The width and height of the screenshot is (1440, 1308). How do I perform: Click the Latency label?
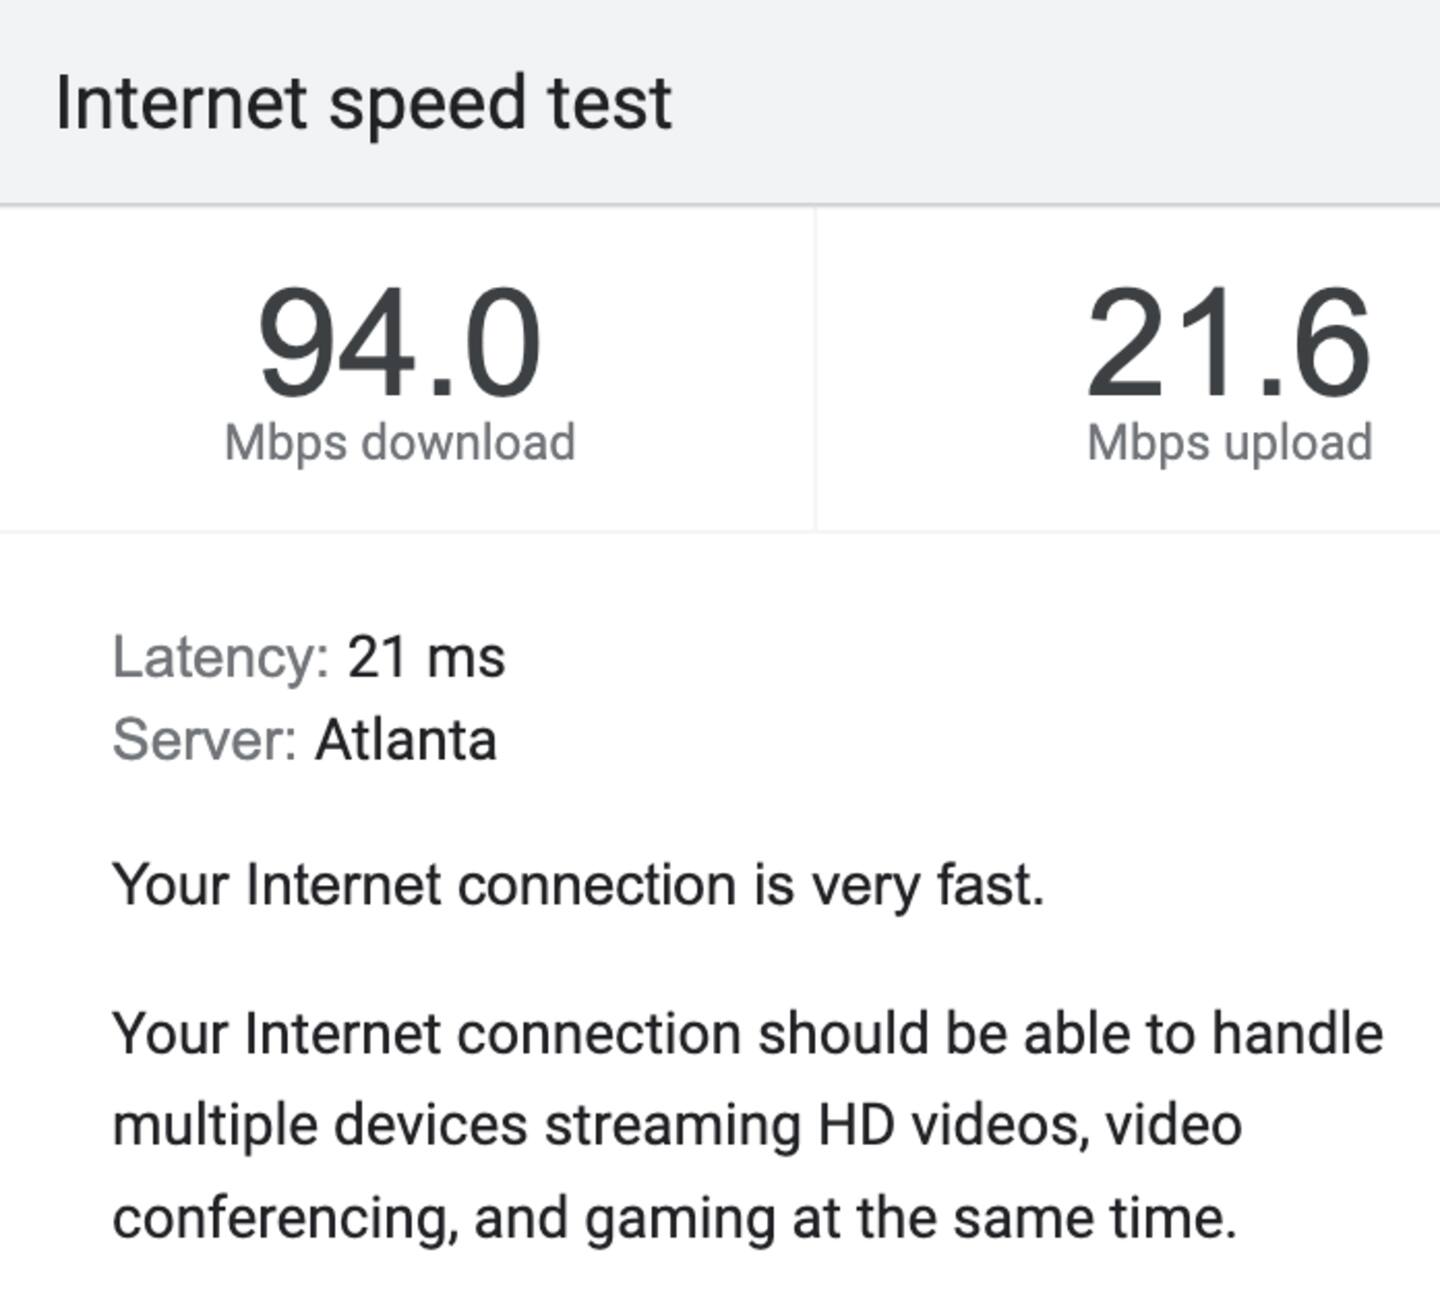[x=220, y=658]
